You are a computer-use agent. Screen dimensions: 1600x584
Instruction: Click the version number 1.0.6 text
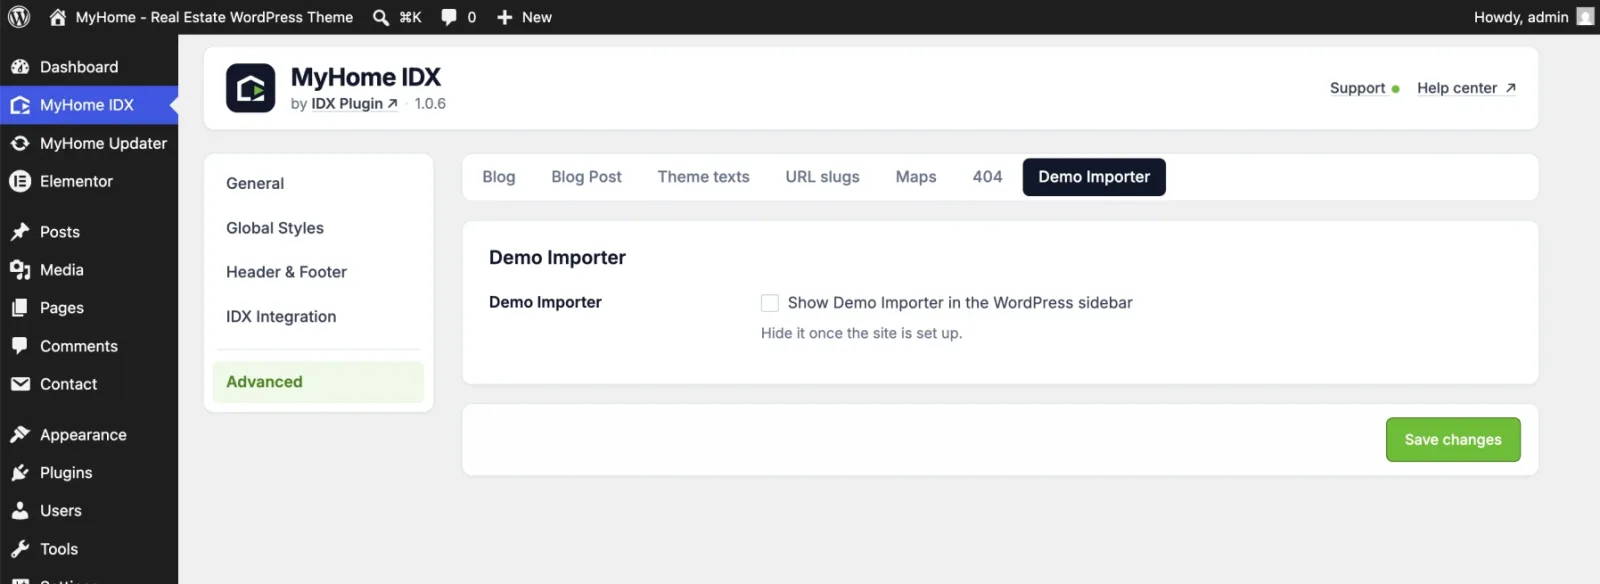pyautogui.click(x=430, y=103)
